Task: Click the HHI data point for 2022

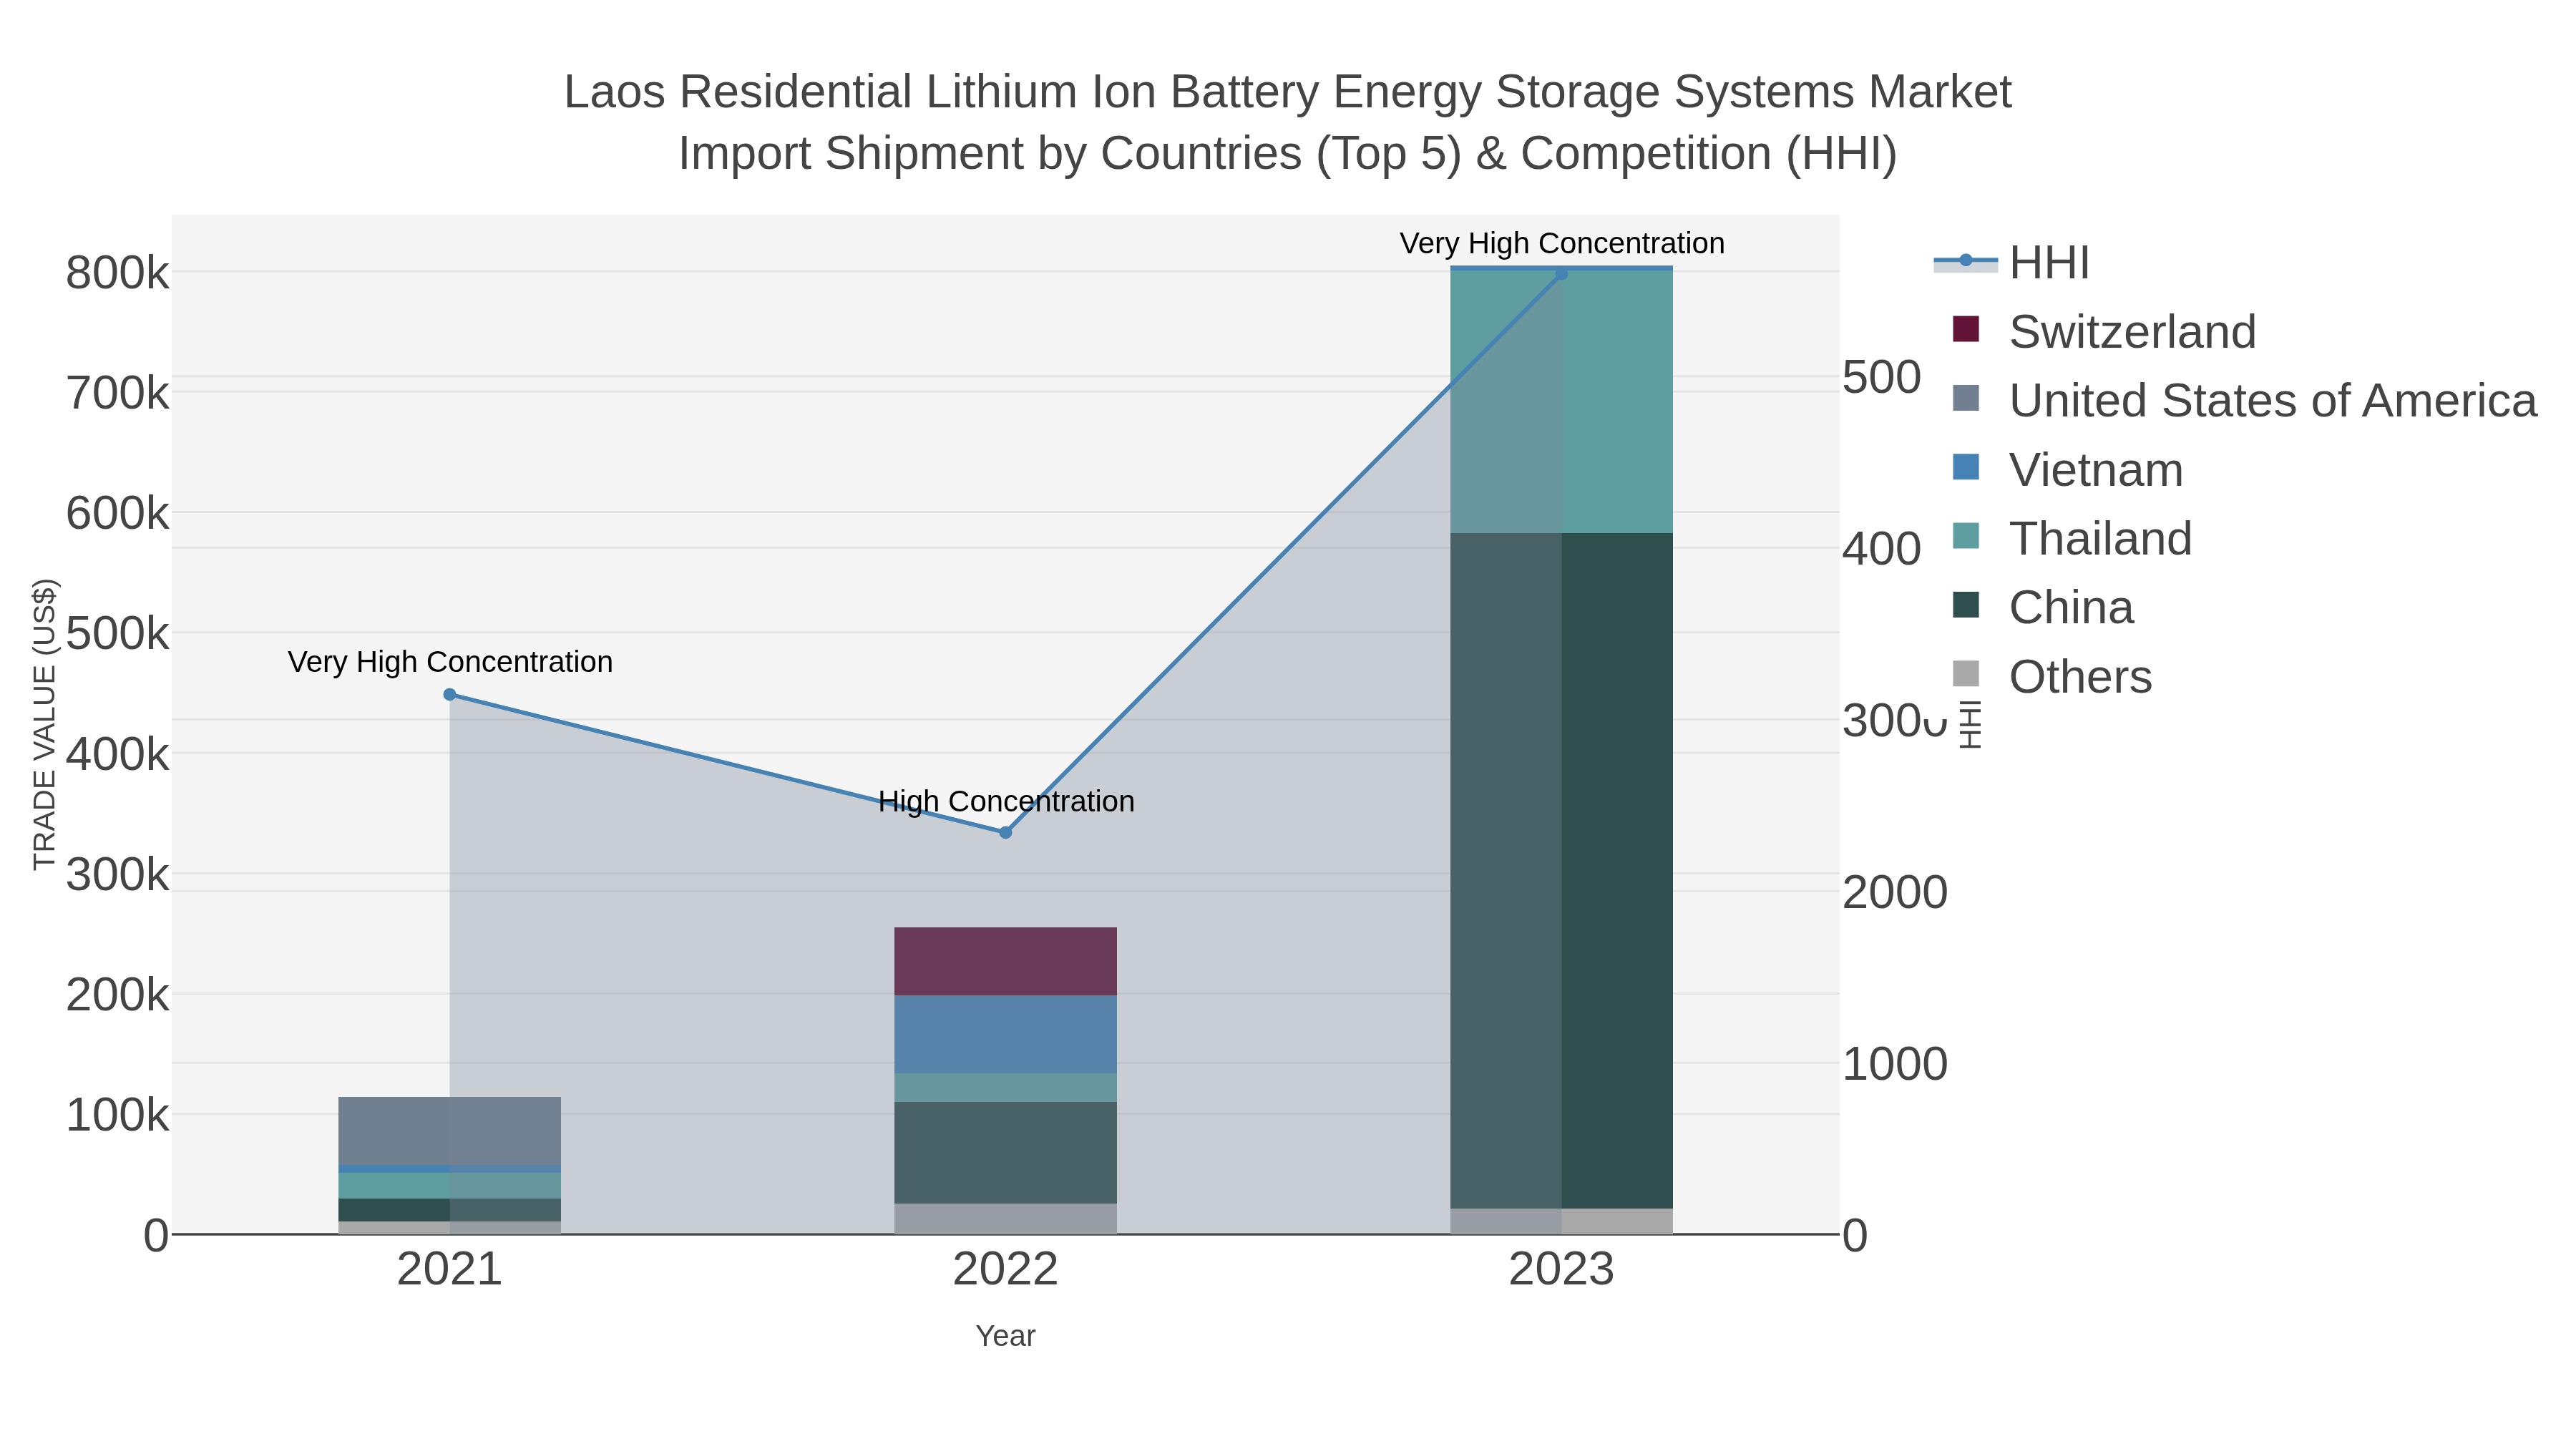Action: (x=1006, y=832)
